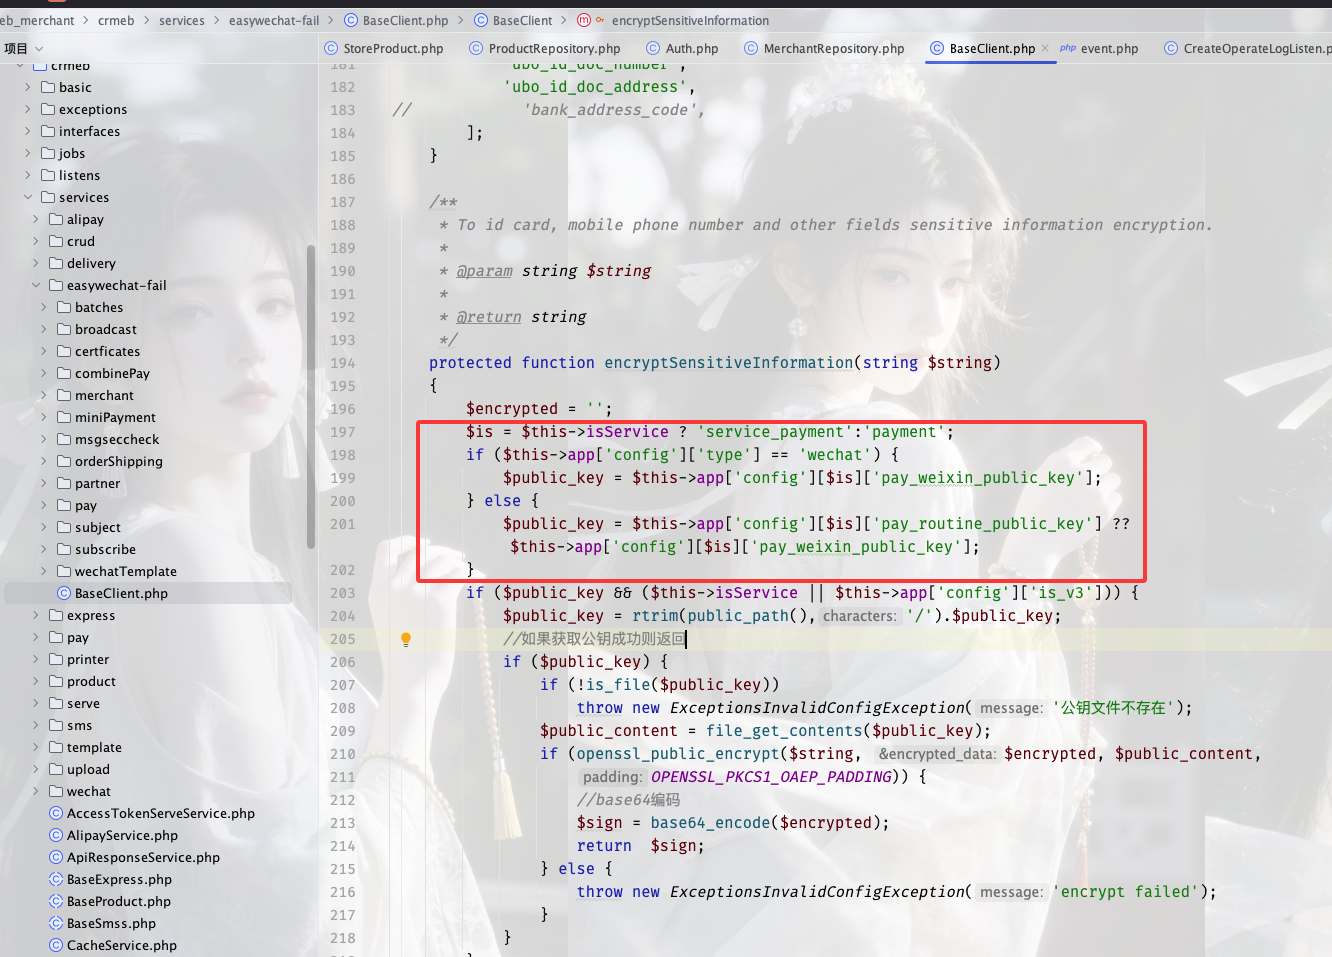The height and width of the screenshot is (957, 1332).
Task: Click the CacheService.php file icon
Action: pos(56,945)
